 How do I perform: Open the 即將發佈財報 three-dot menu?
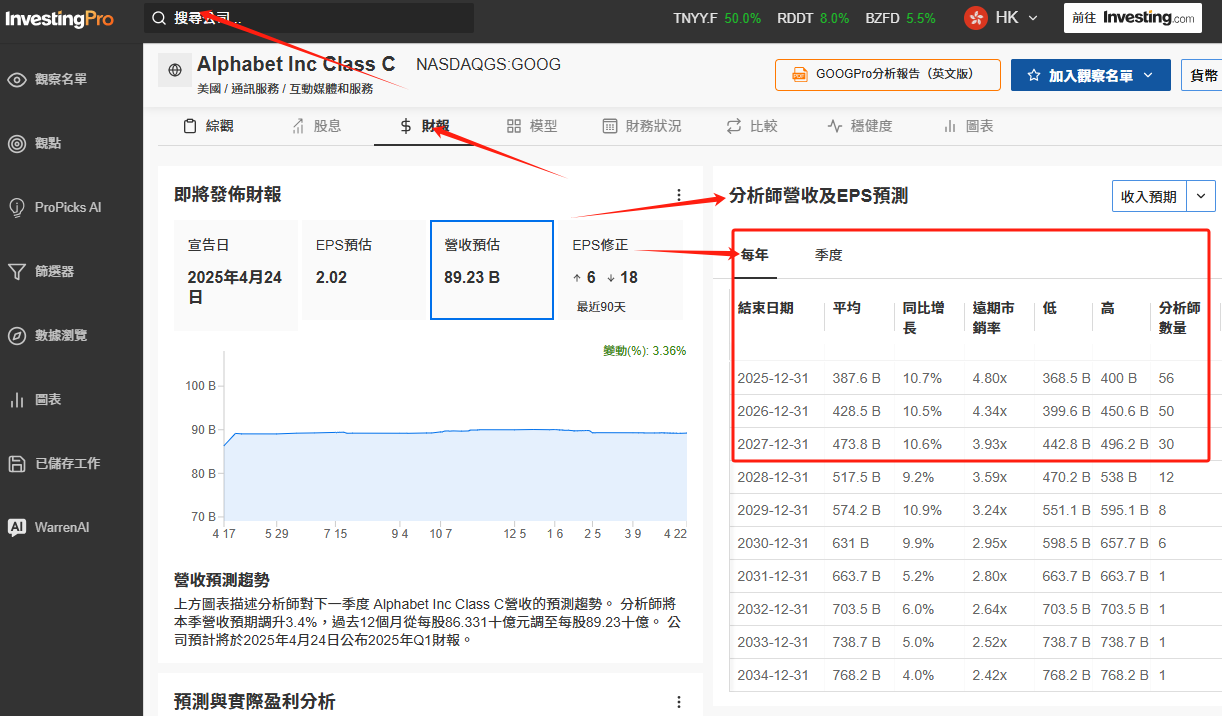(x=679, y=195)
